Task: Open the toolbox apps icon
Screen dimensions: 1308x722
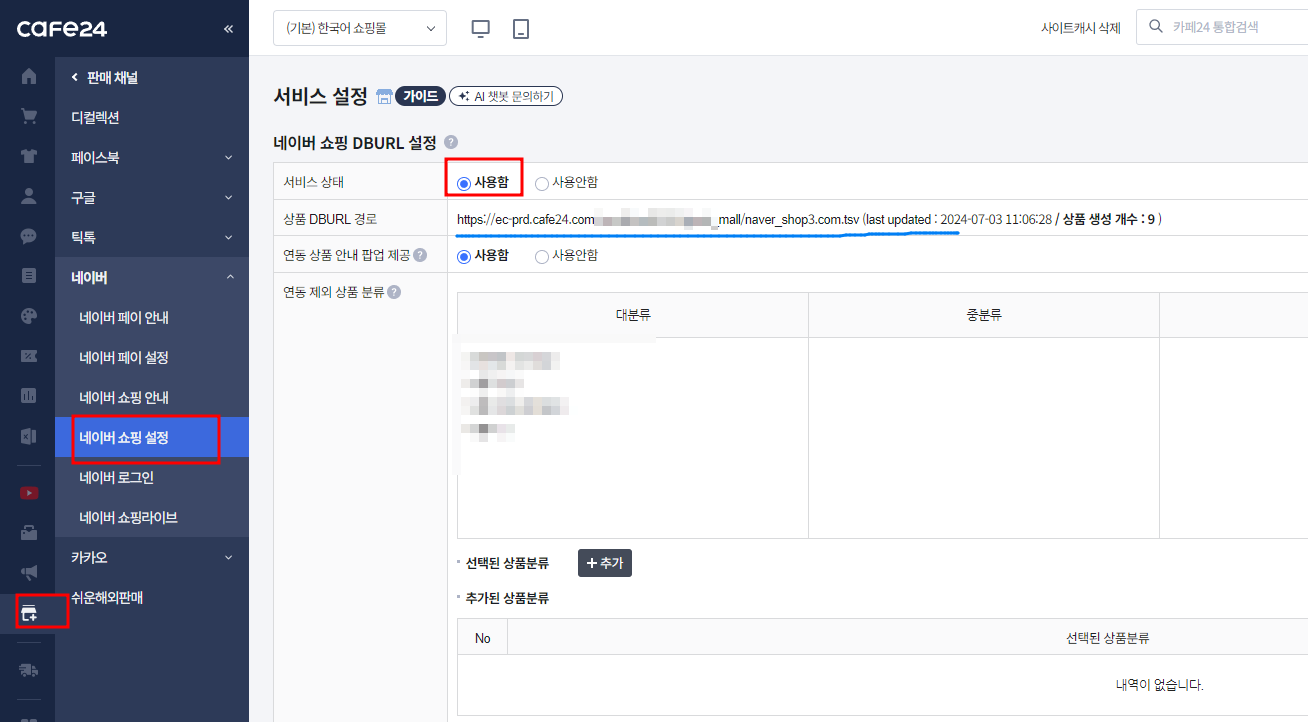Action: pyautogui.click(x=29, y=533)
